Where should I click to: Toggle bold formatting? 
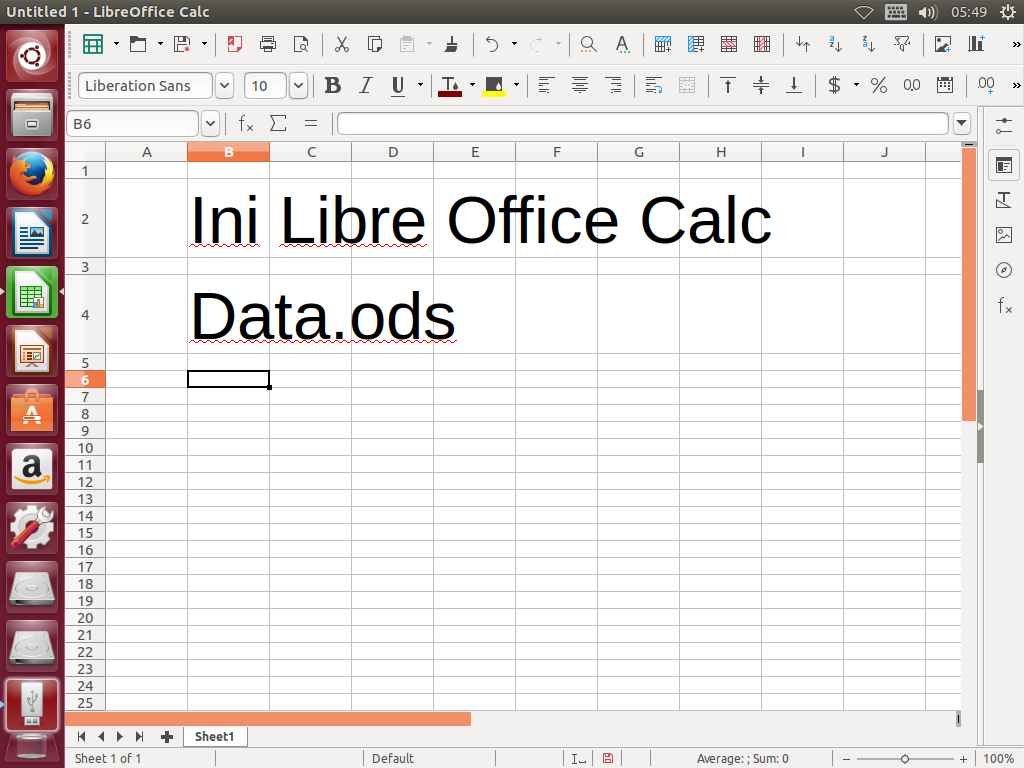pyautogui.click(x=333, y=86)
